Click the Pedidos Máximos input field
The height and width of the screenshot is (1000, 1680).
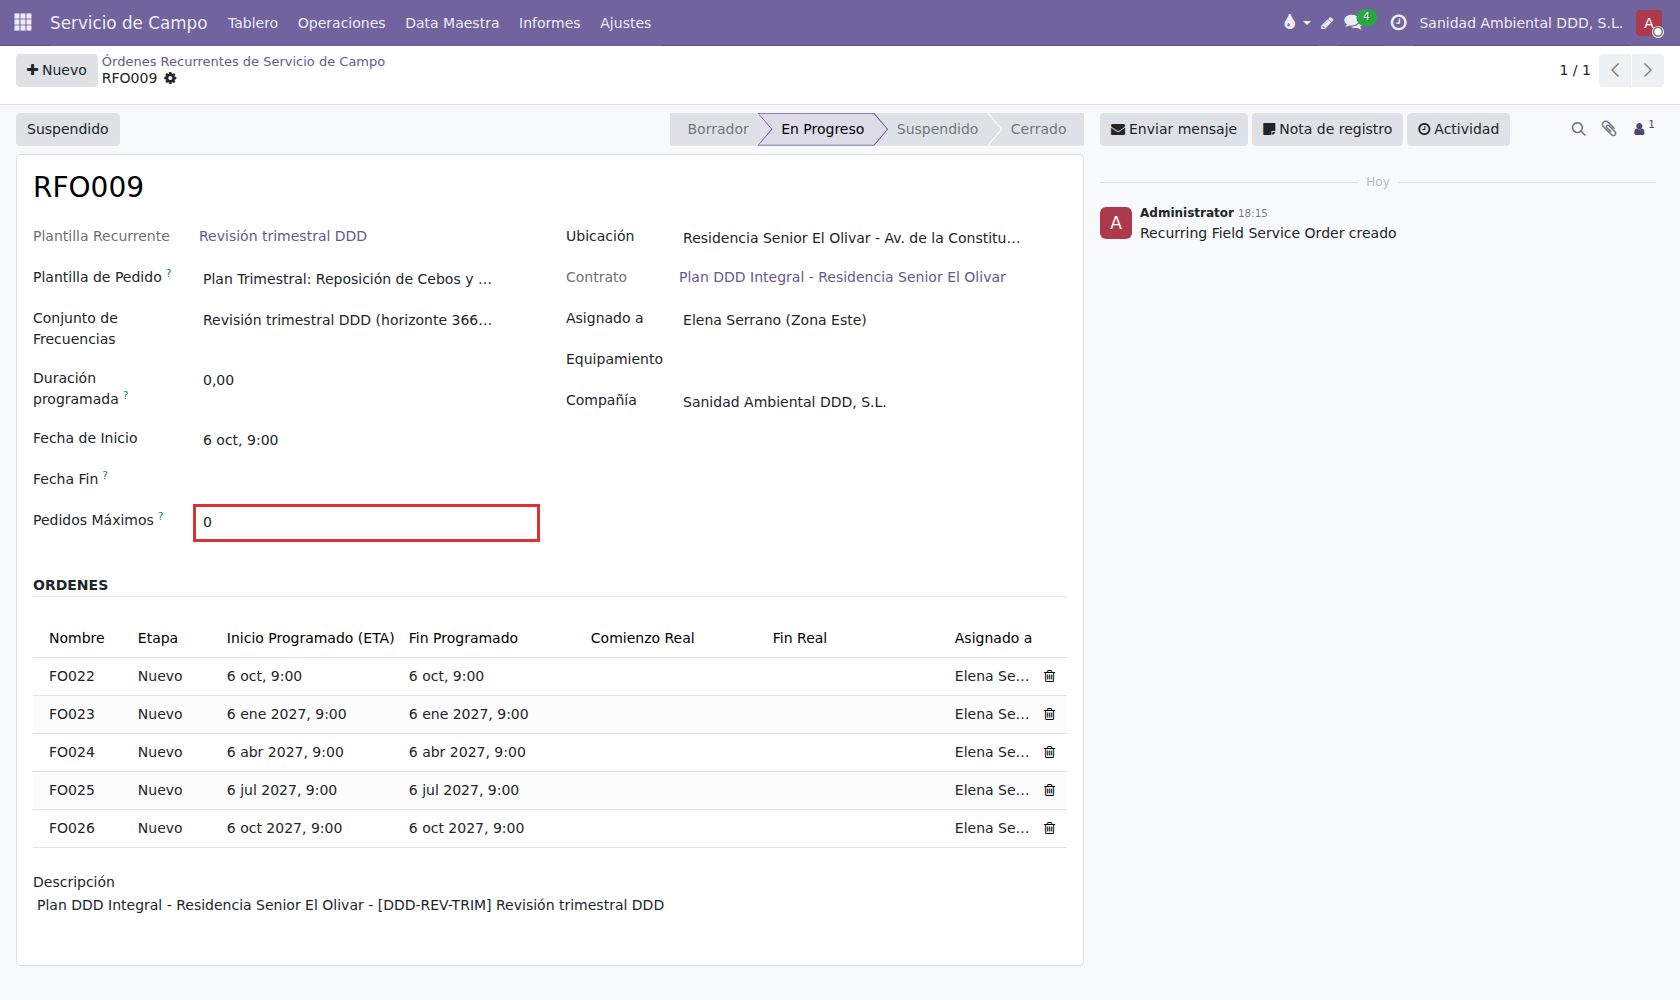[366, 523]
